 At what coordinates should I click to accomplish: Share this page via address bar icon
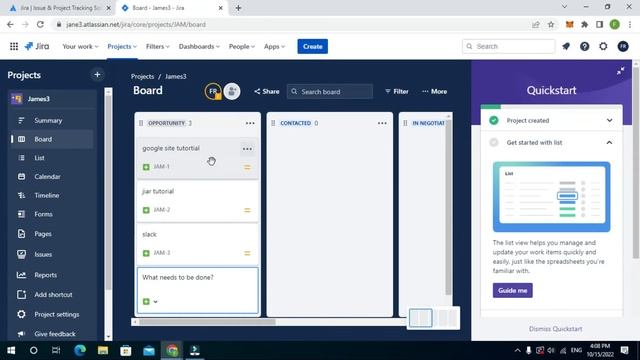(x=536, y=24)
